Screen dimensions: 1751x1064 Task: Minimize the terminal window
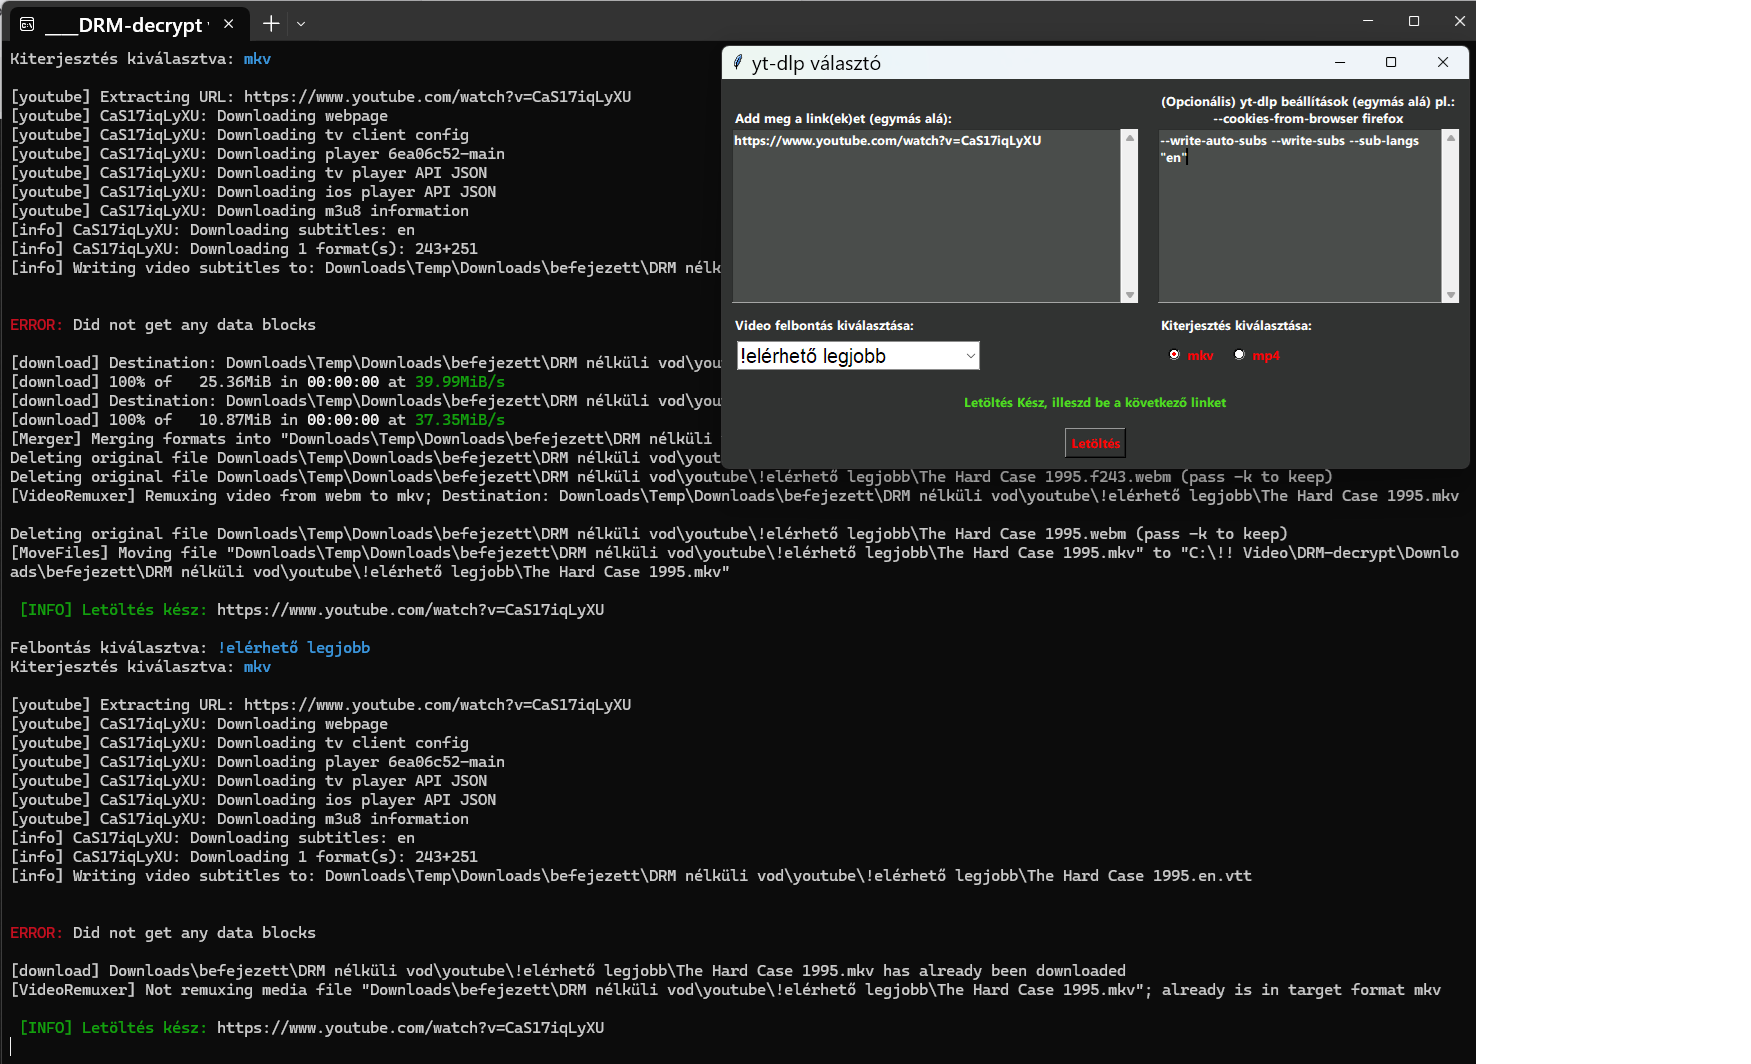tap(1368, 21)
